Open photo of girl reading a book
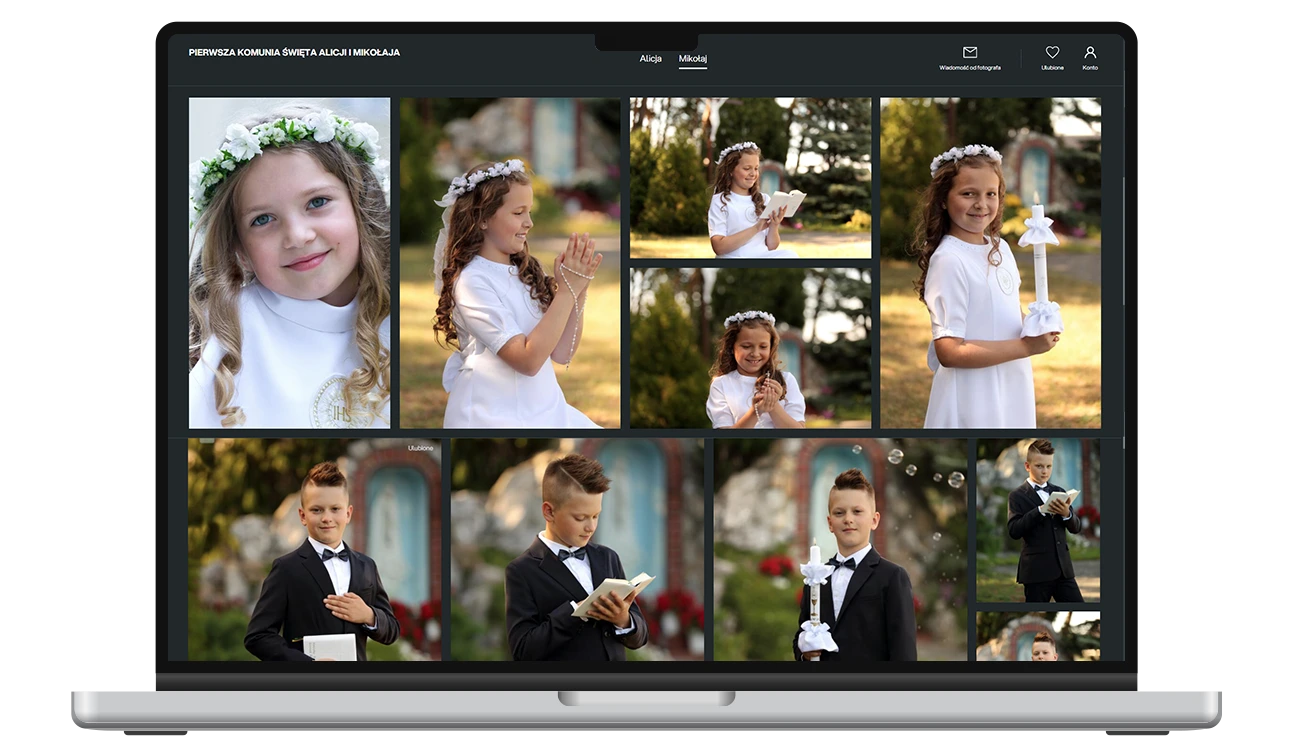 [x=750, y=177]
